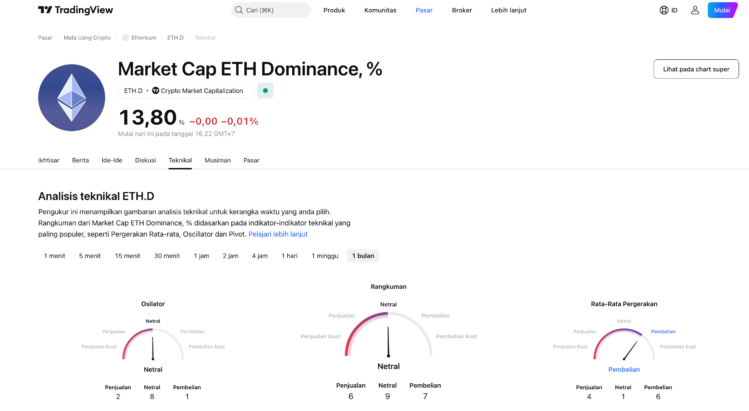This screenshot has width=749, height=411.
Task: Select the 1 hari timeframe
Action: (289, 255)
